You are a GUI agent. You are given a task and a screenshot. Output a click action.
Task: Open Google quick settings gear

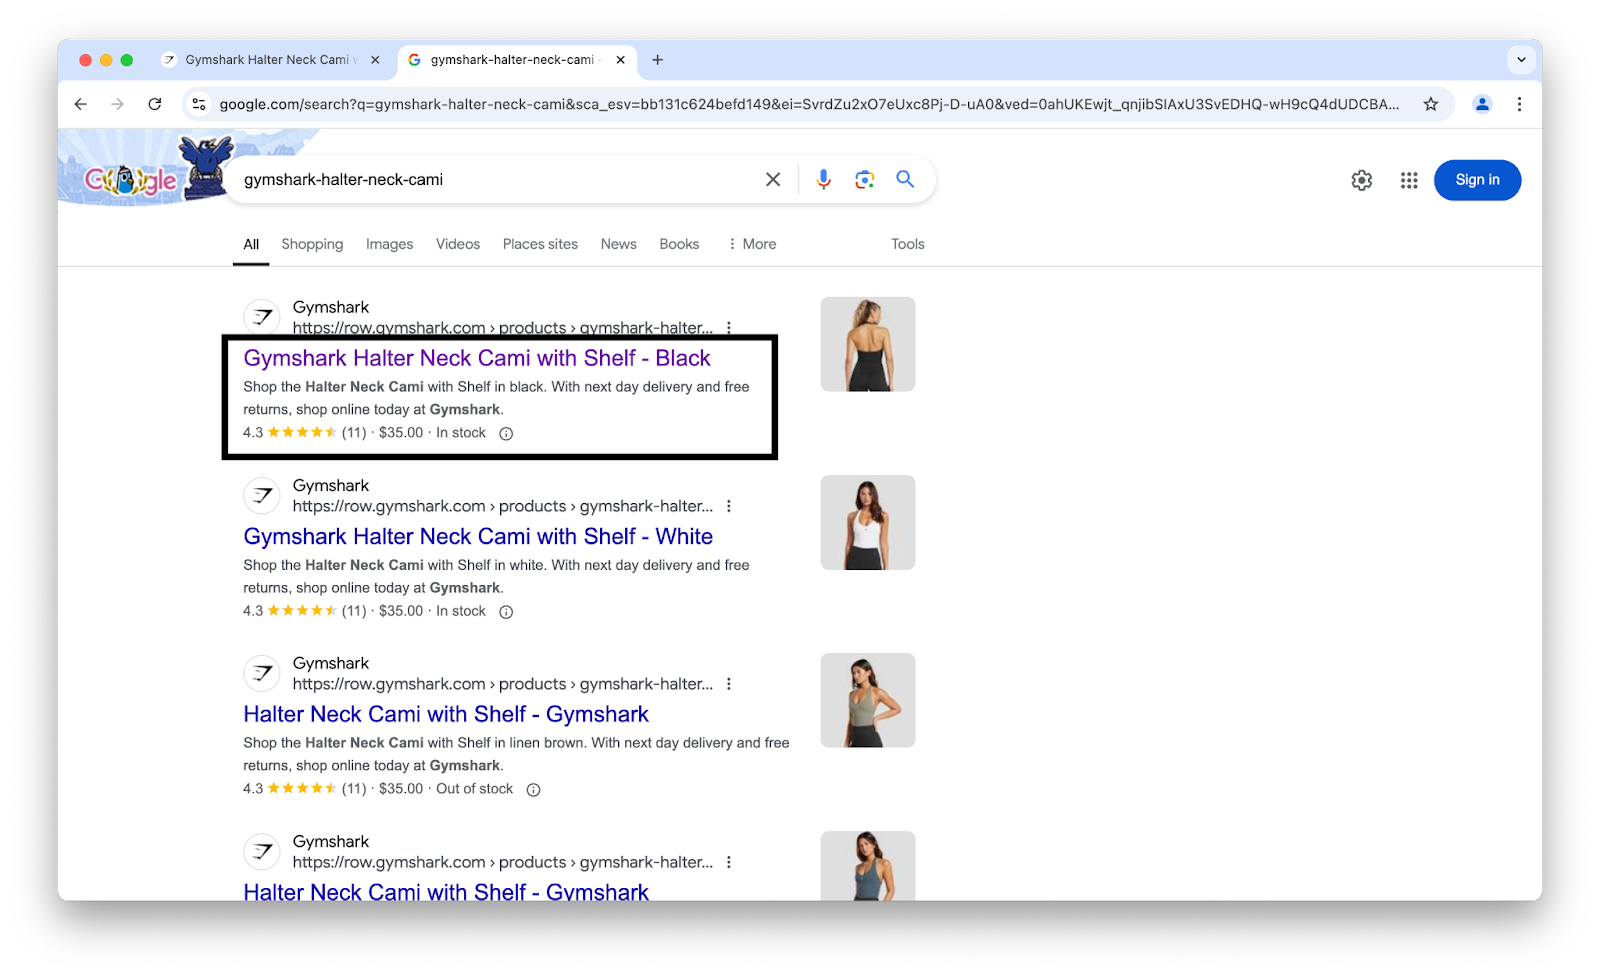(x=1362, y=180)
